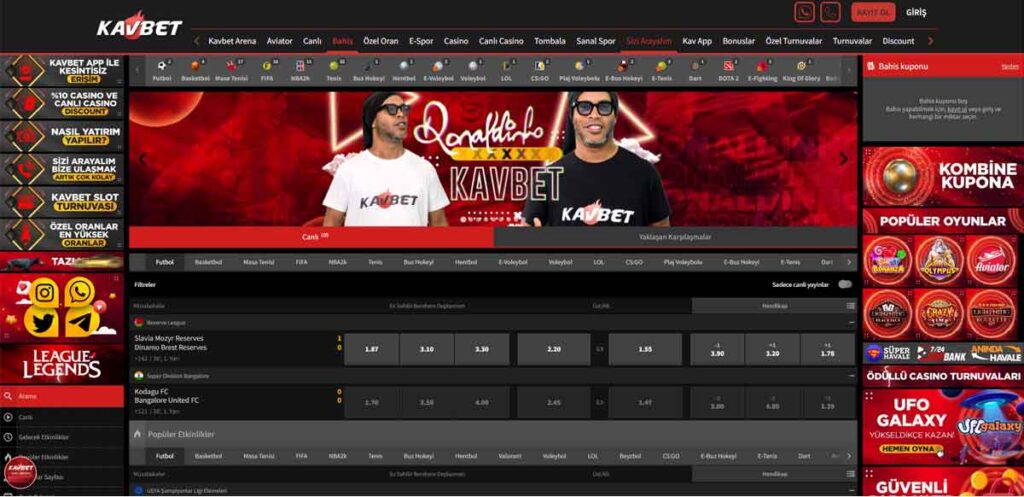Switch to Canlı matches tab

(312, 237)
